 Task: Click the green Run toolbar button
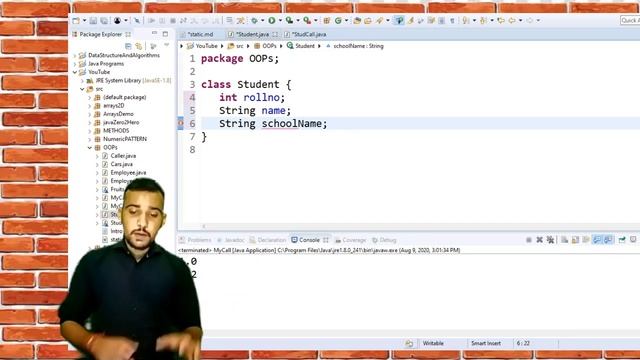click(271, 20)
